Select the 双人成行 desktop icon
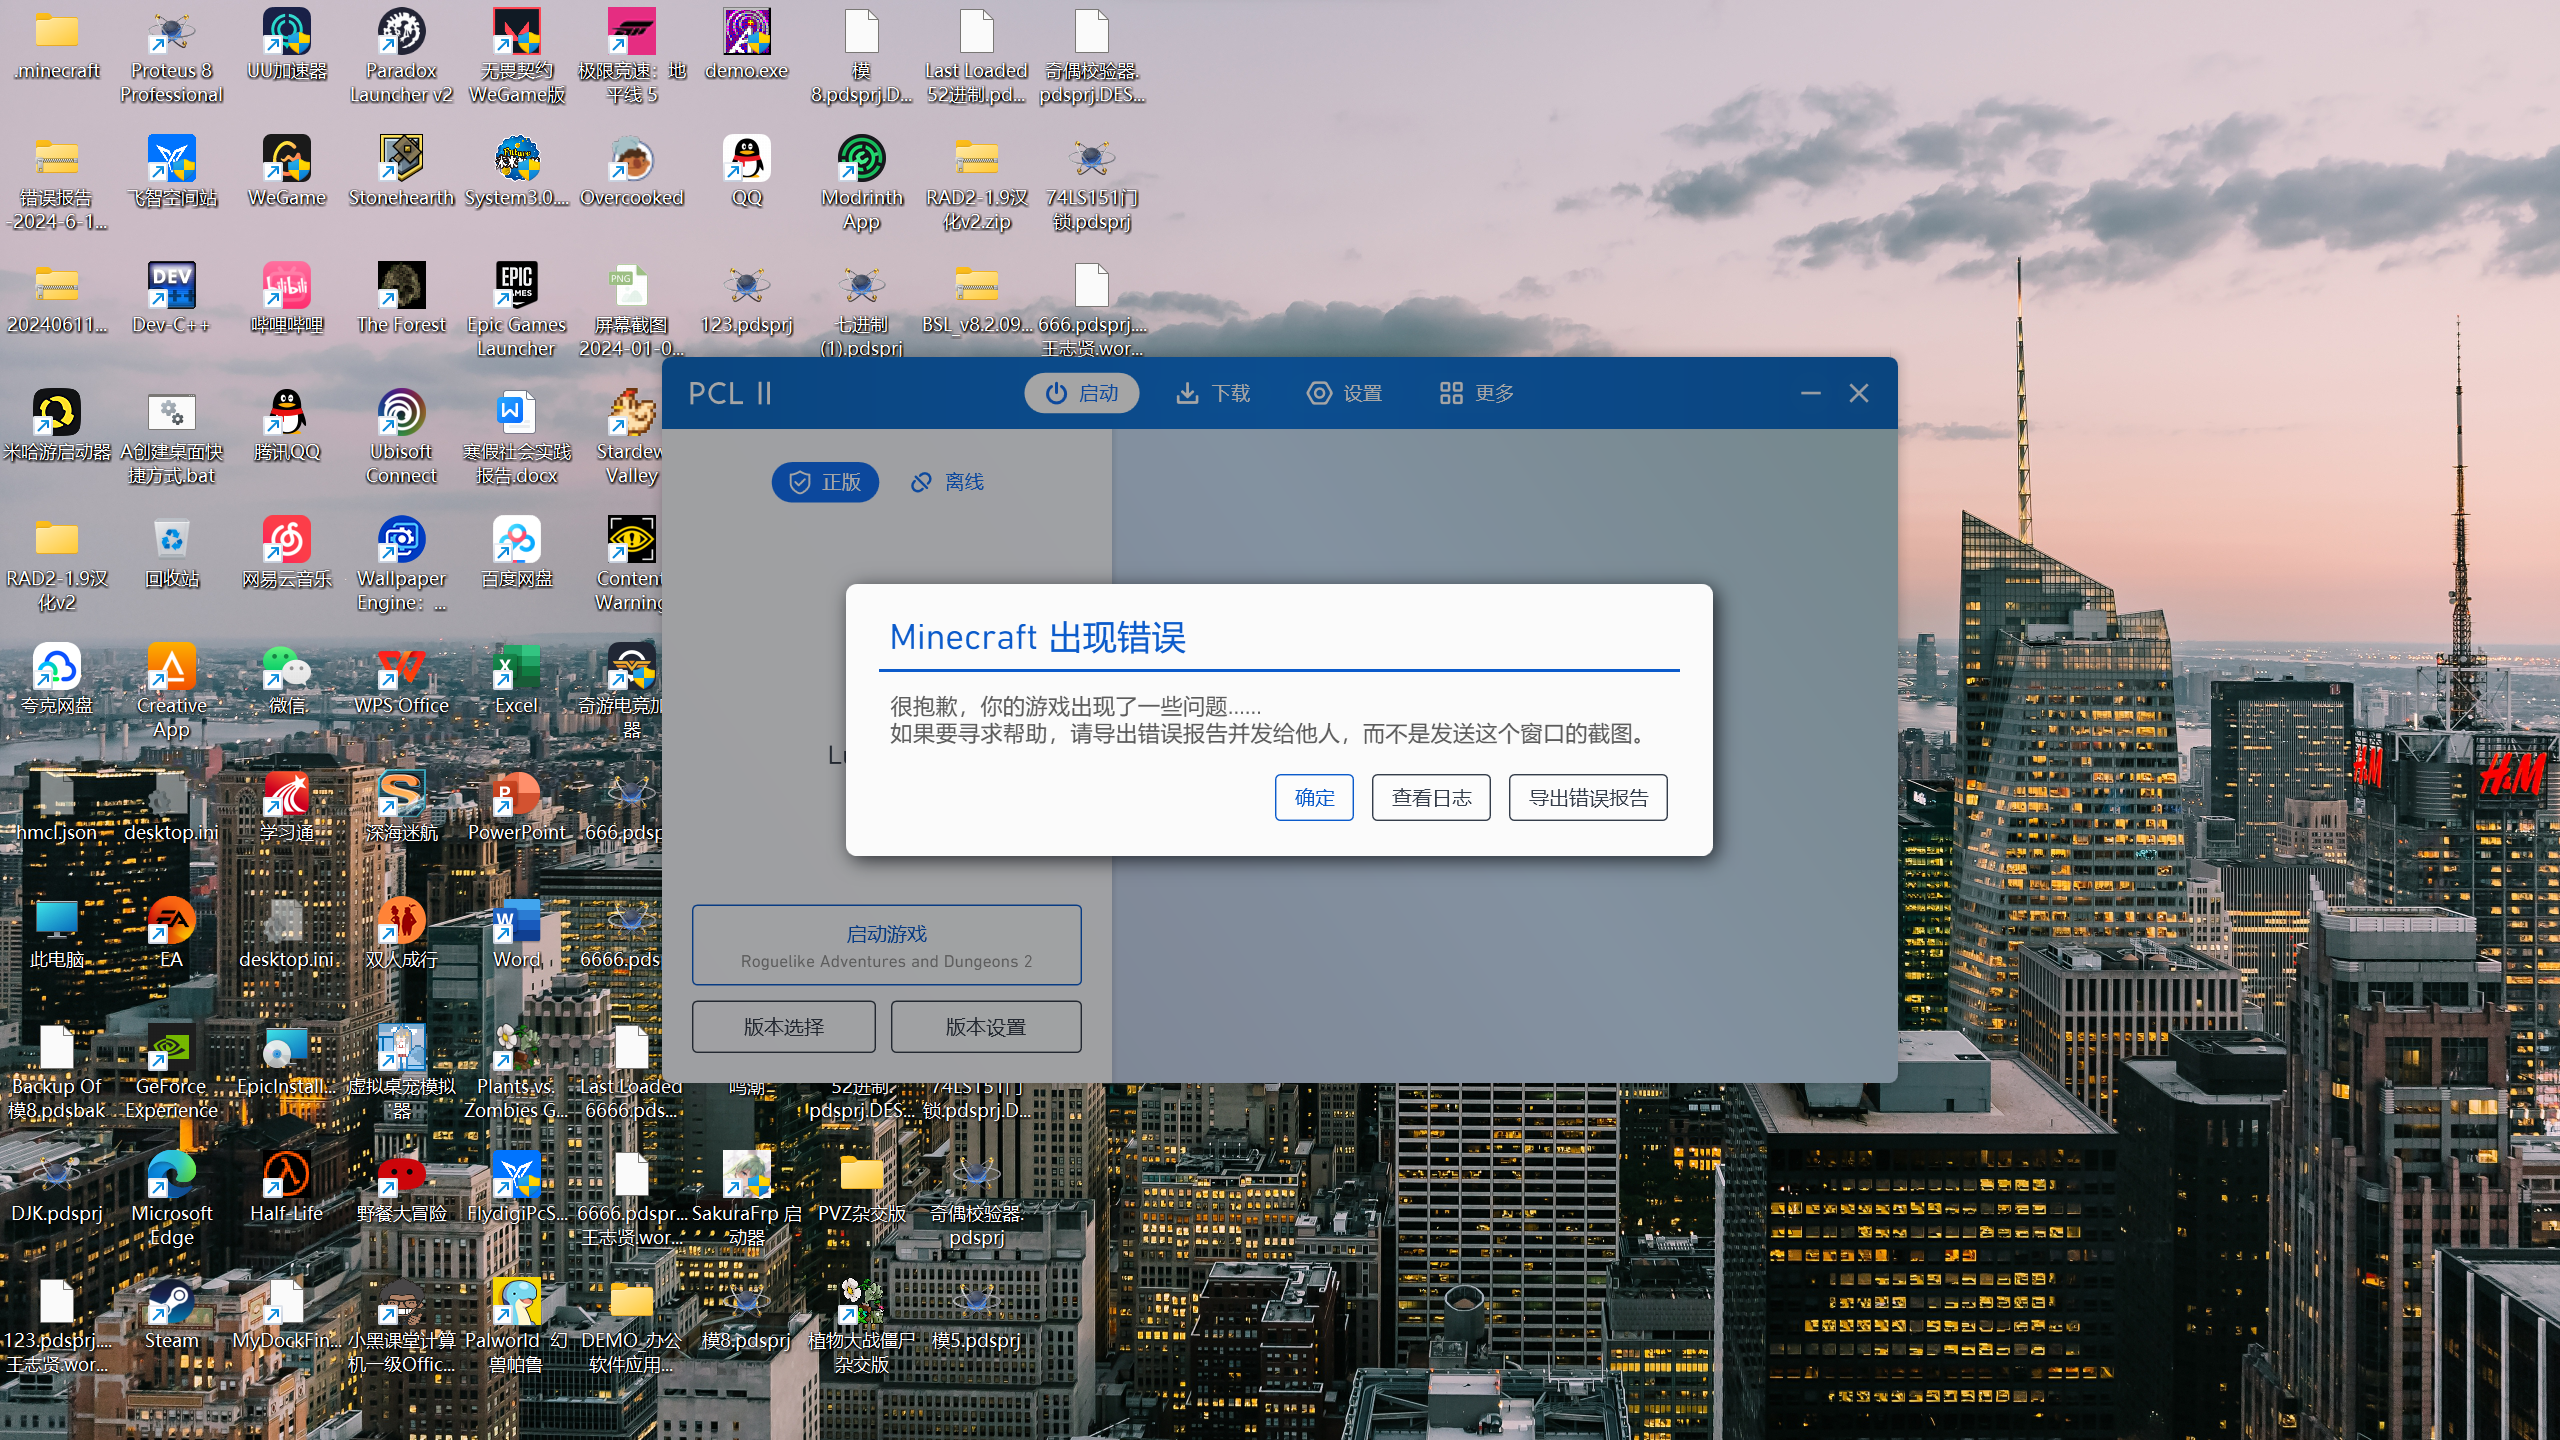2560x1440 pixels. pos(401,934)
